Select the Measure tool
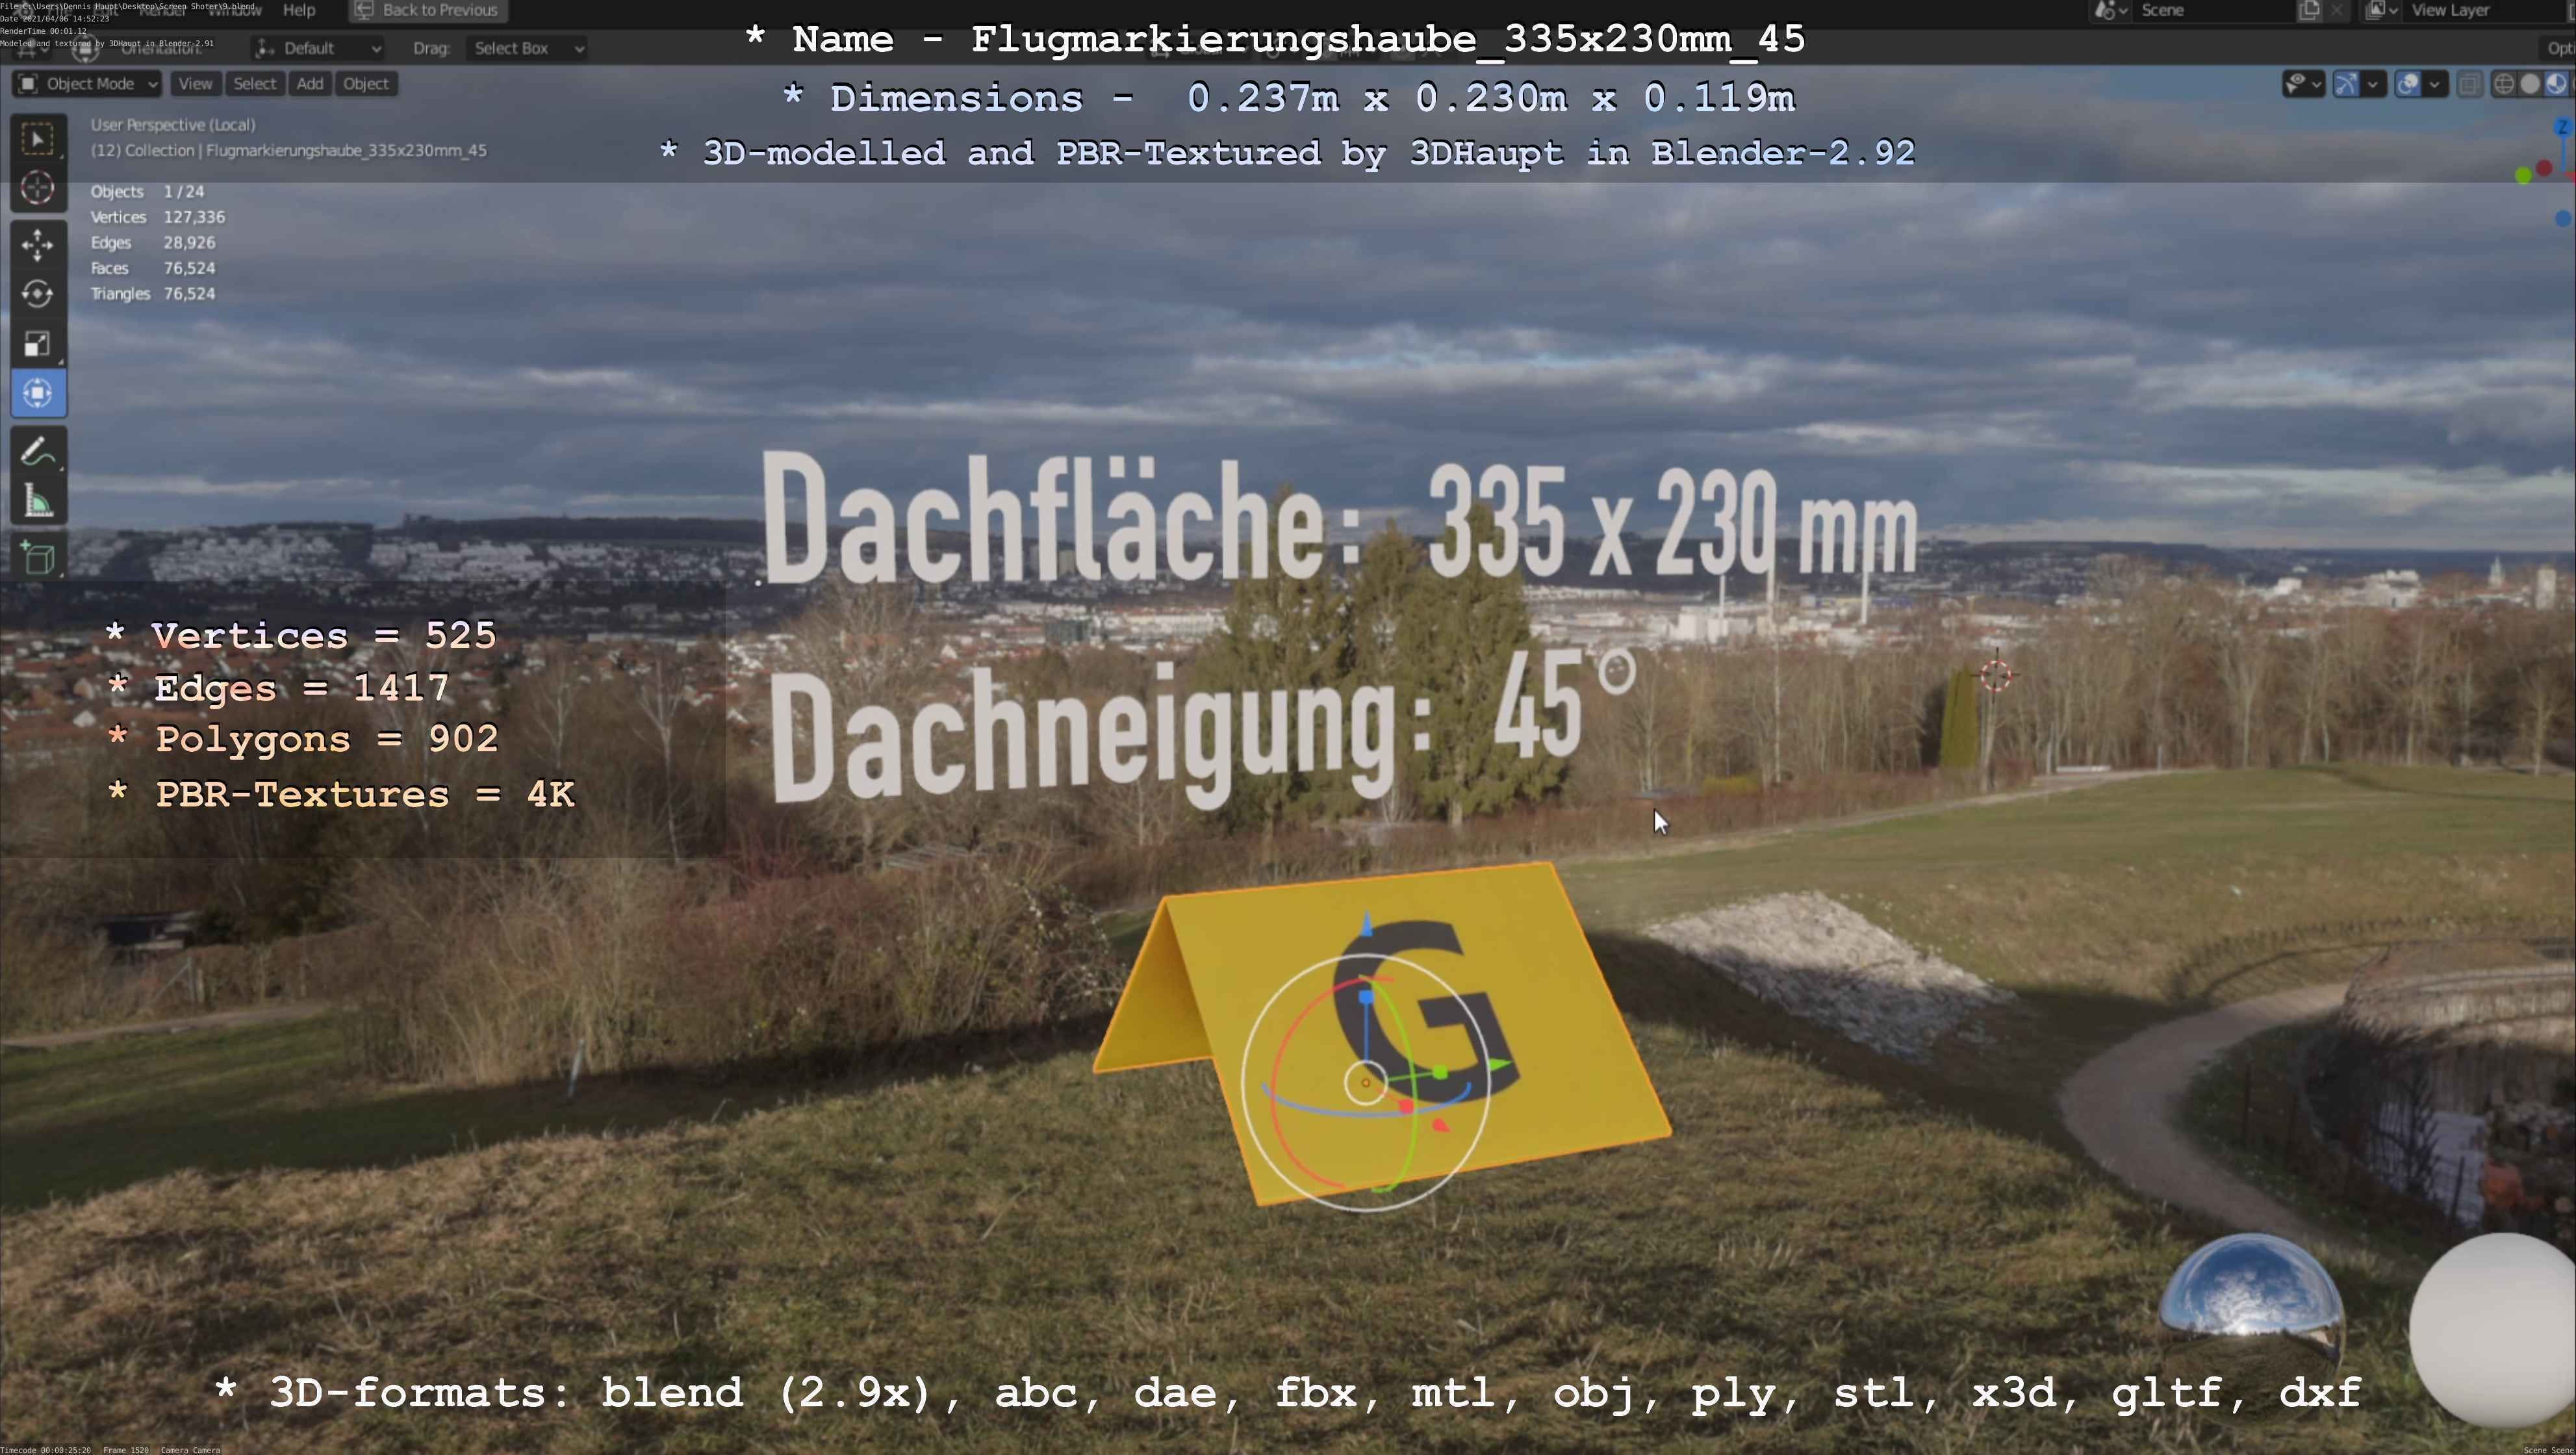This screenshot has width=2576, height=1455. click(x=38, y=502)
